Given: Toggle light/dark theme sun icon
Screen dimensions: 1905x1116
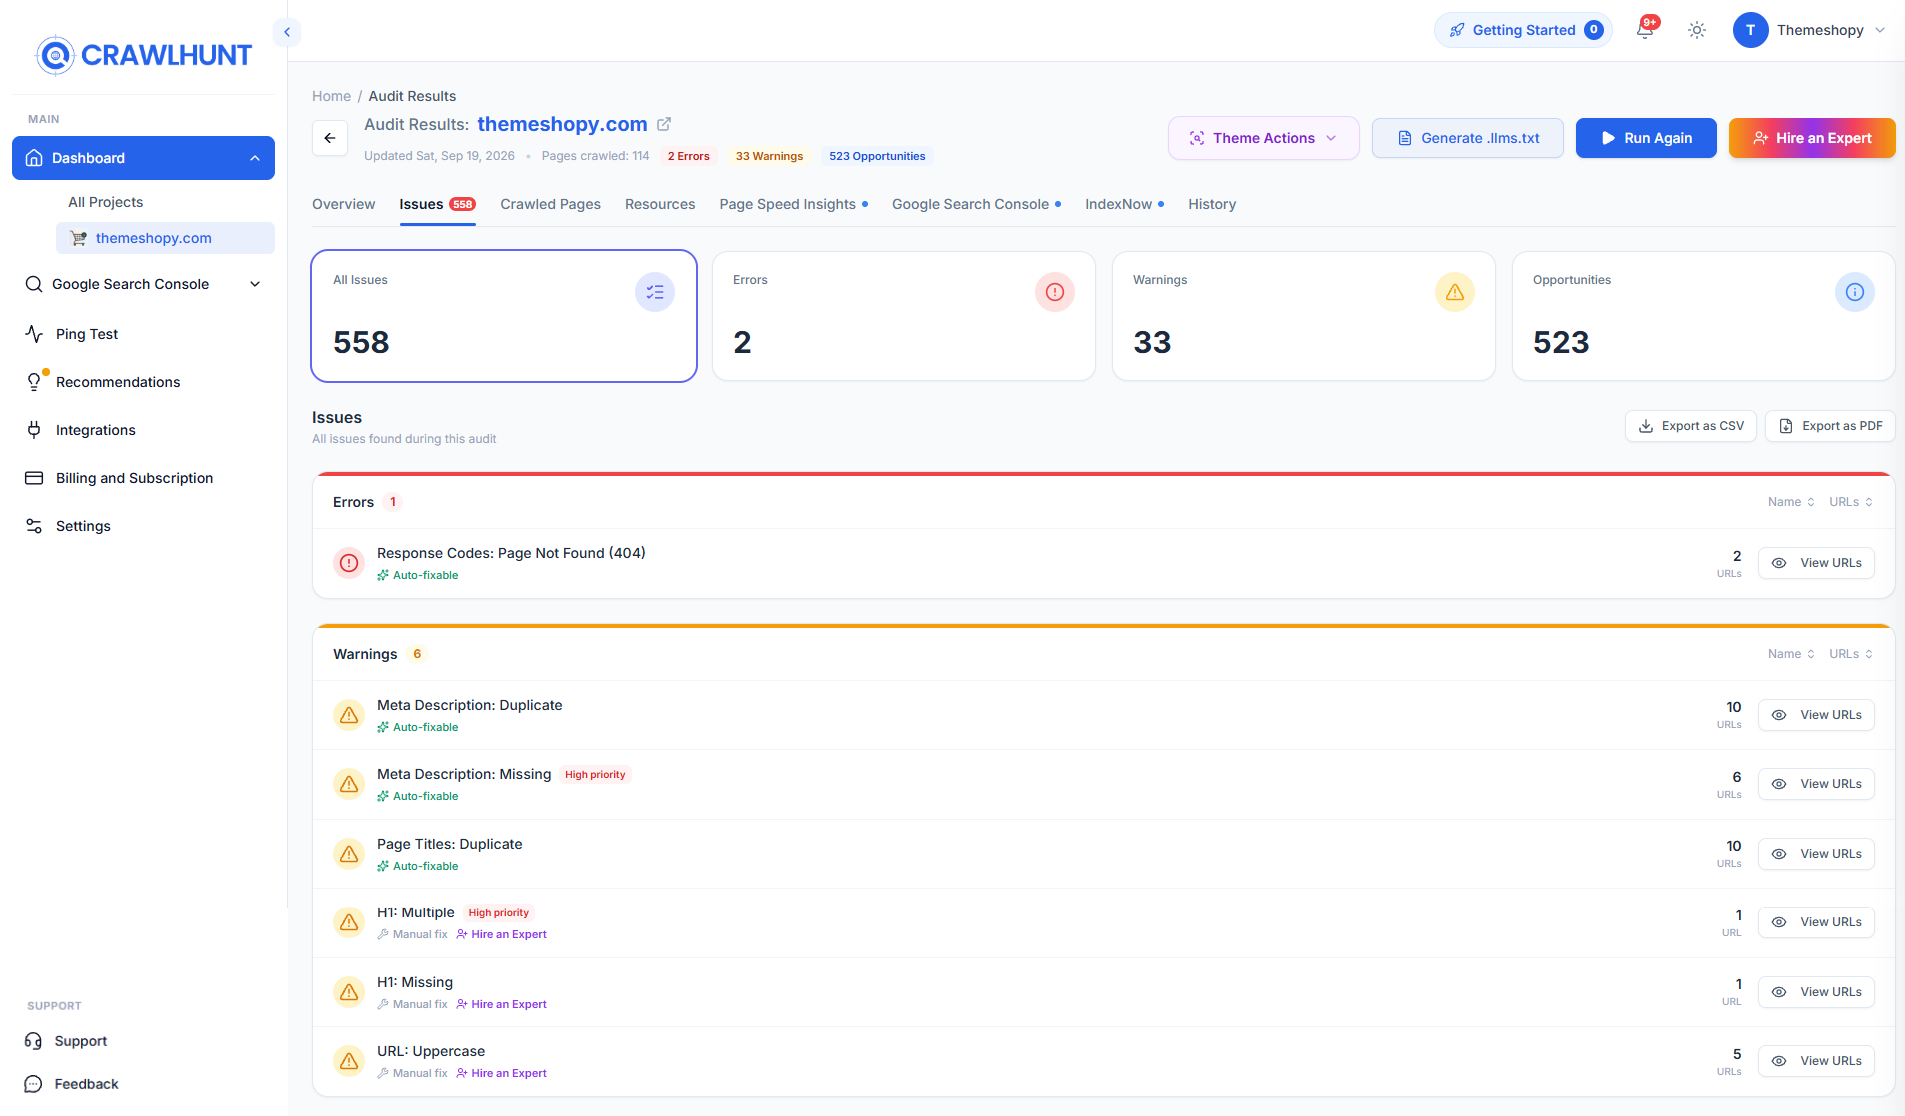Looking at the screenshot, I should [x=1697, y=30].
